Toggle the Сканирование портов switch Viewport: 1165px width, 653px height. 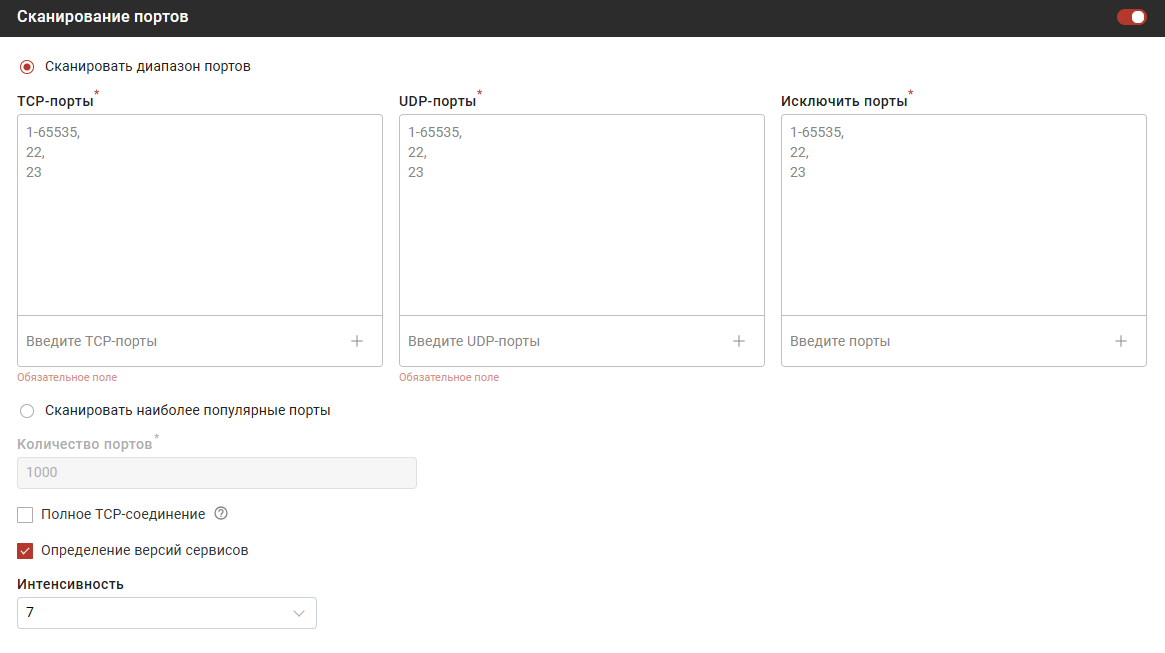click(x=1131, y=17)
